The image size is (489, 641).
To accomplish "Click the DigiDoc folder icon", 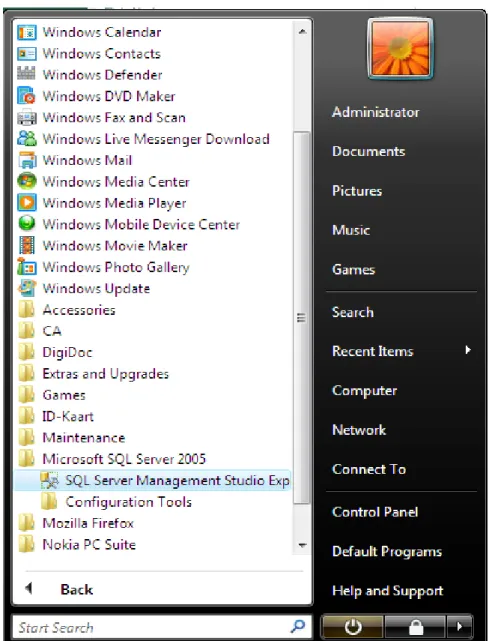I will point(27,352).
